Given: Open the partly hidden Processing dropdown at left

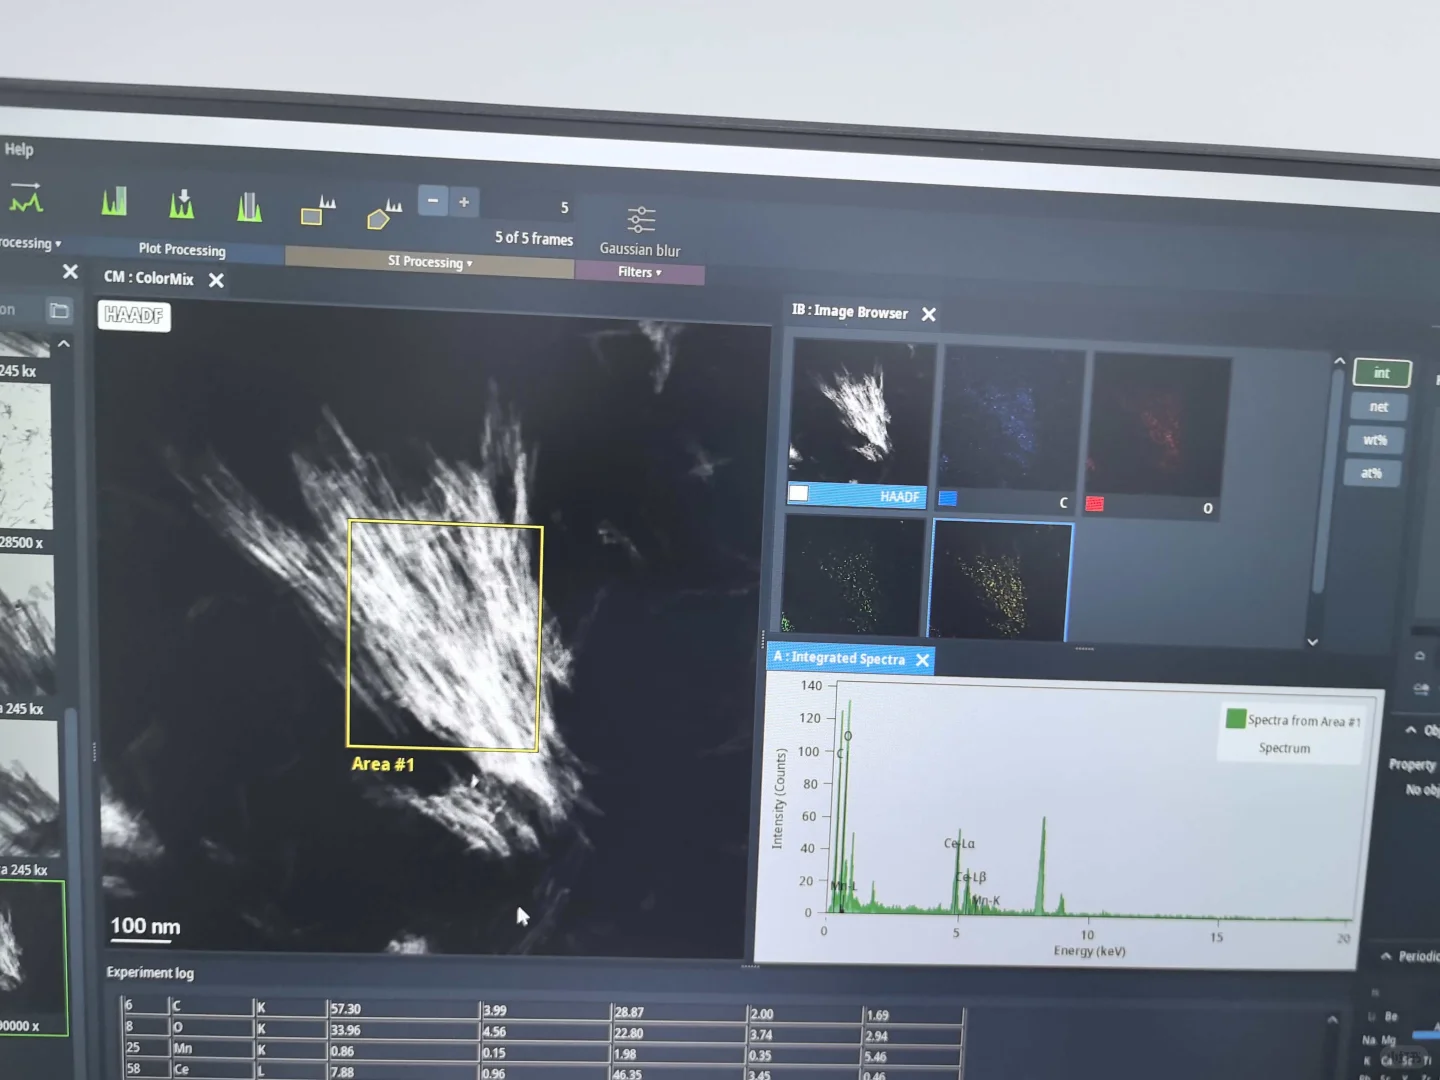Looking at the screenshot, I should click(x=30, y=243).
